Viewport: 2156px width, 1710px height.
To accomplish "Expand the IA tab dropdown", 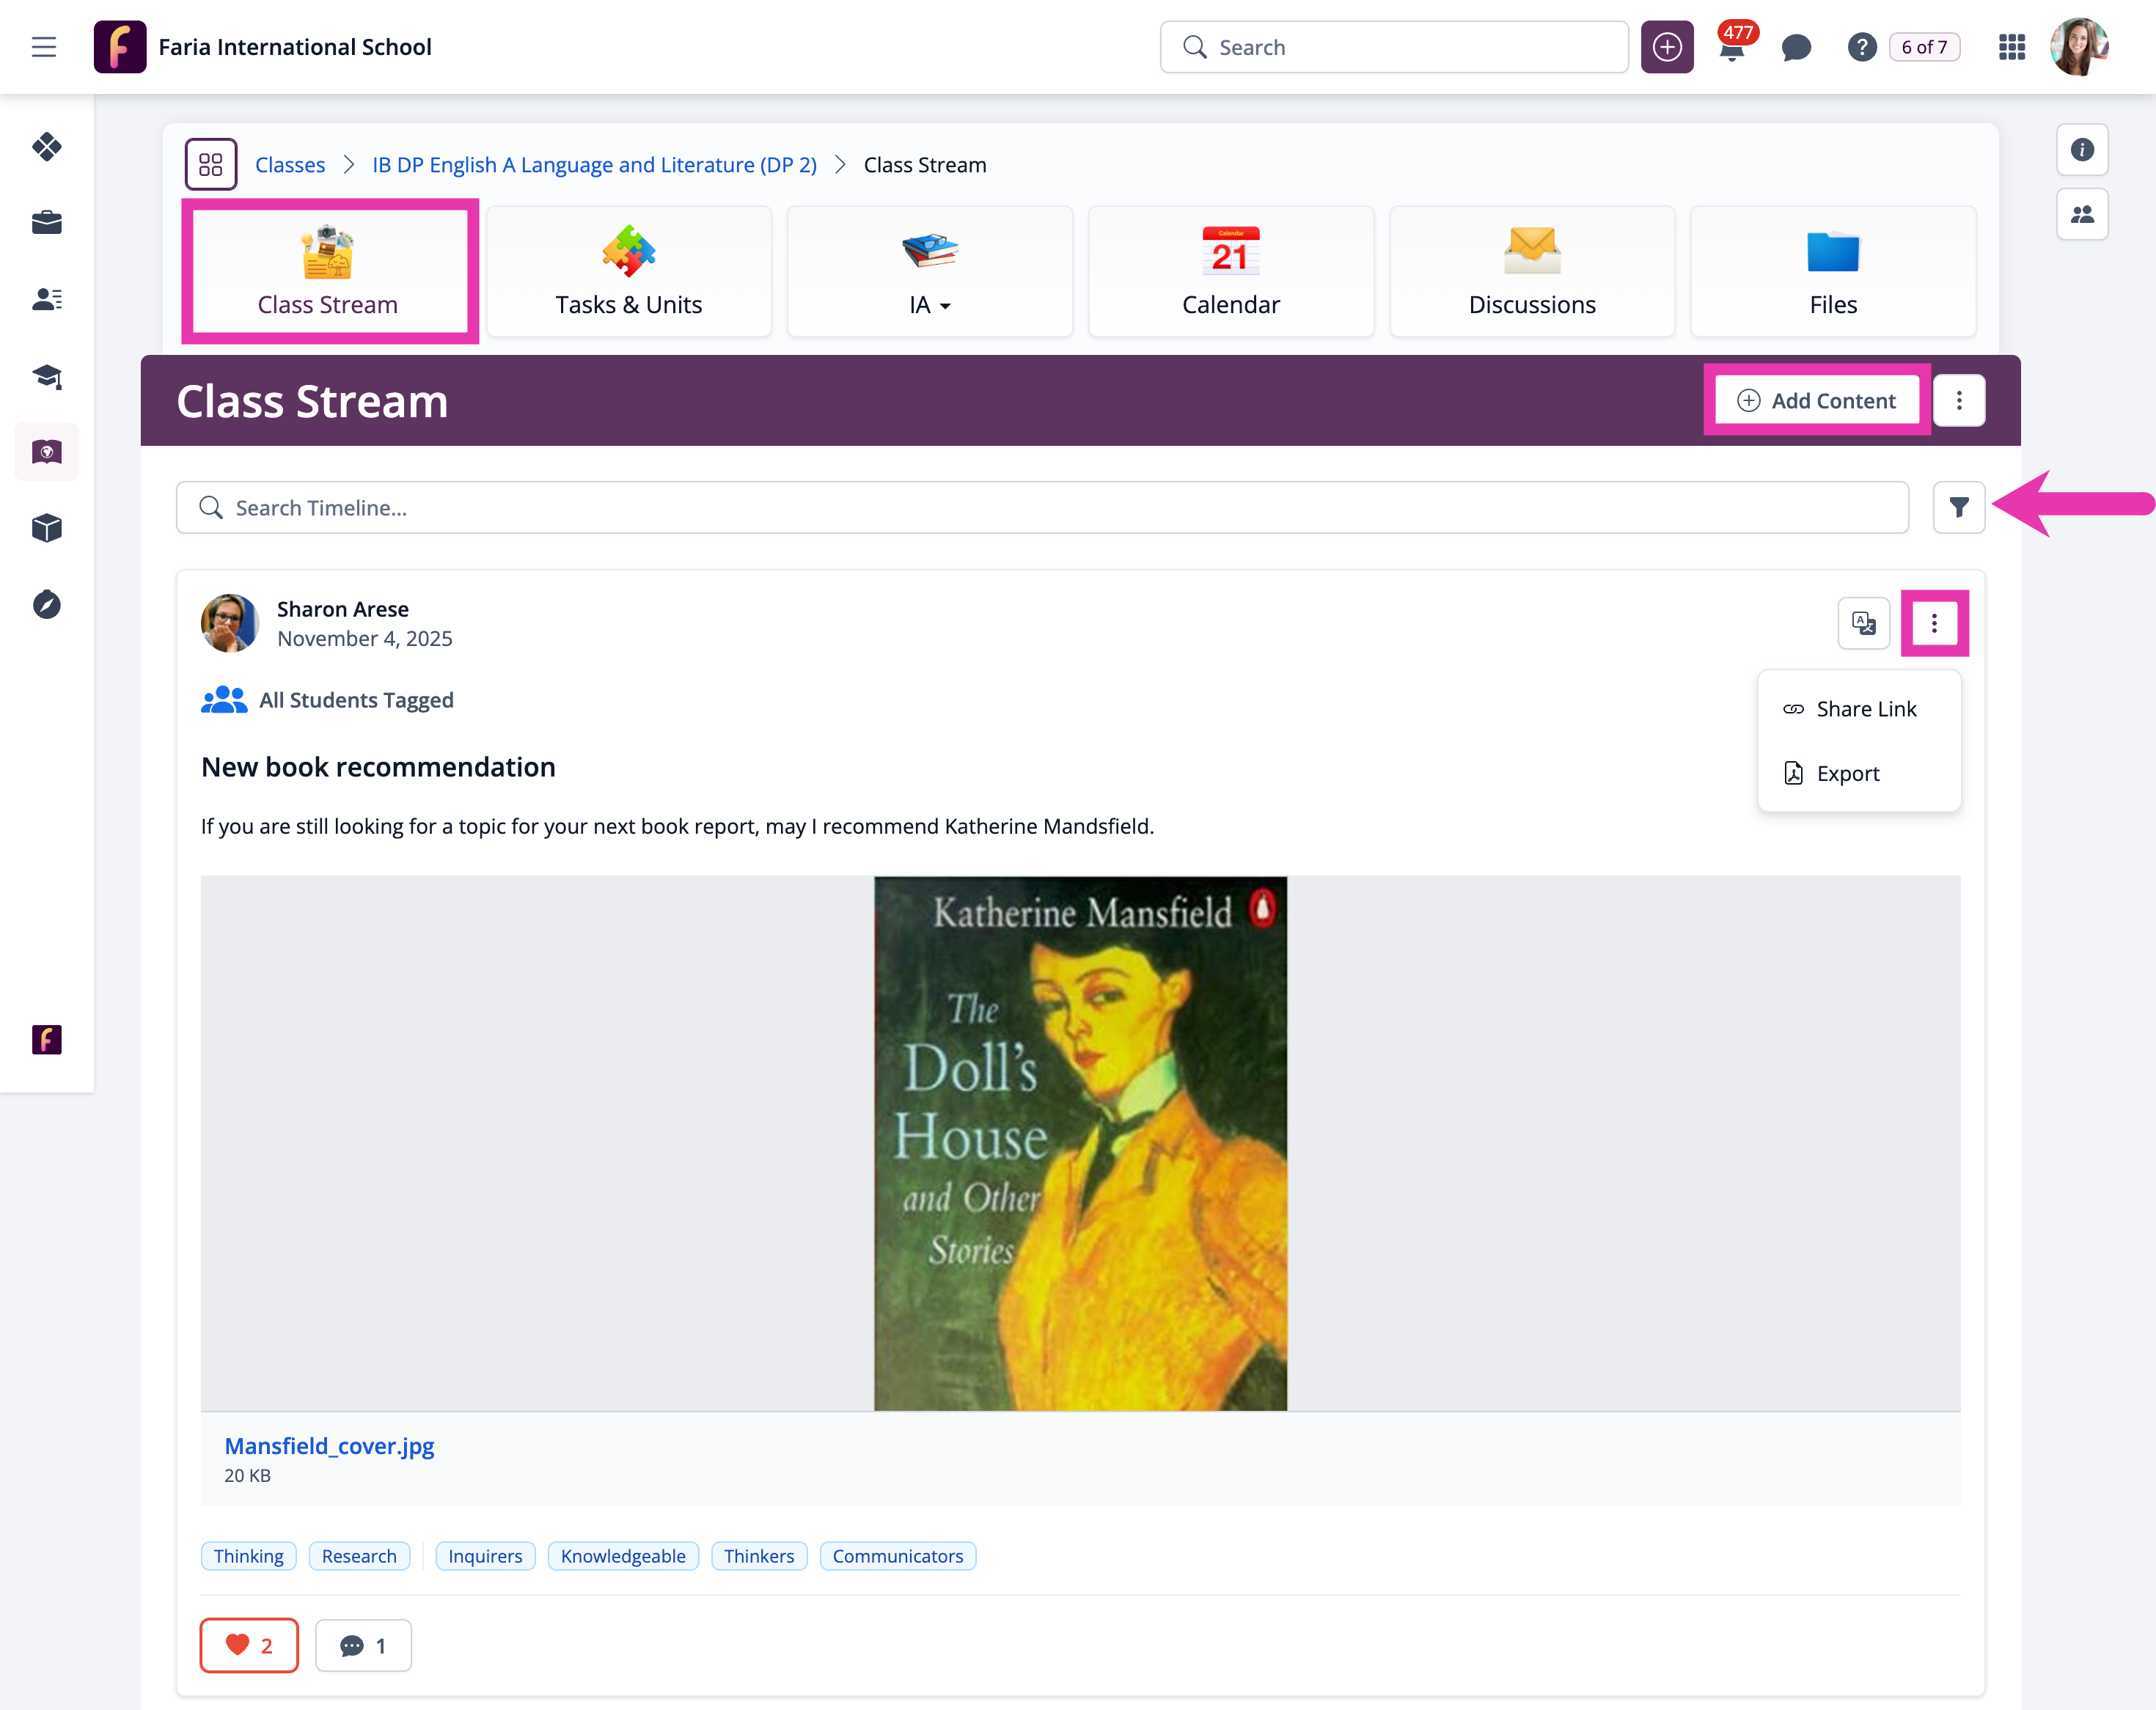I will 930,271.
